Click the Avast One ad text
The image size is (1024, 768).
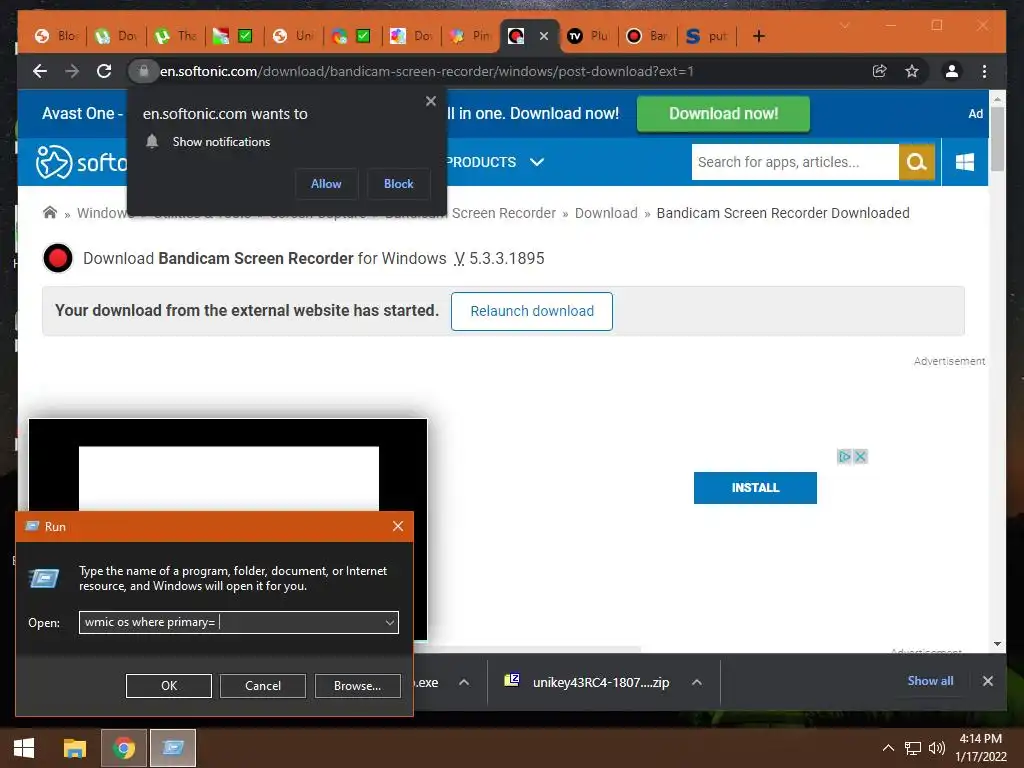82,114
